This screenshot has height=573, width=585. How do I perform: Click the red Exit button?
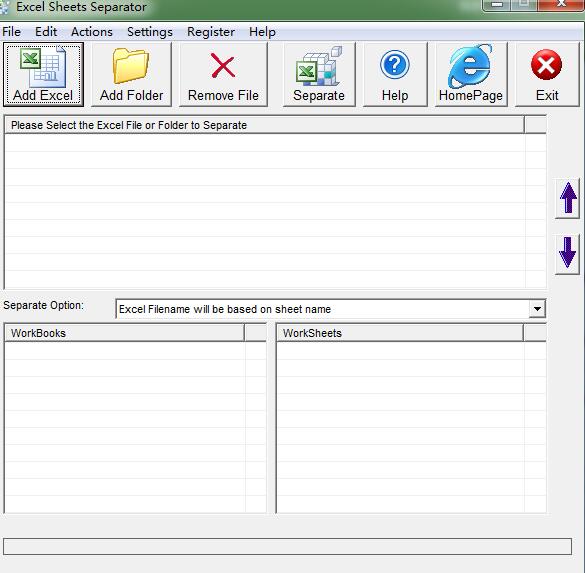547,74
